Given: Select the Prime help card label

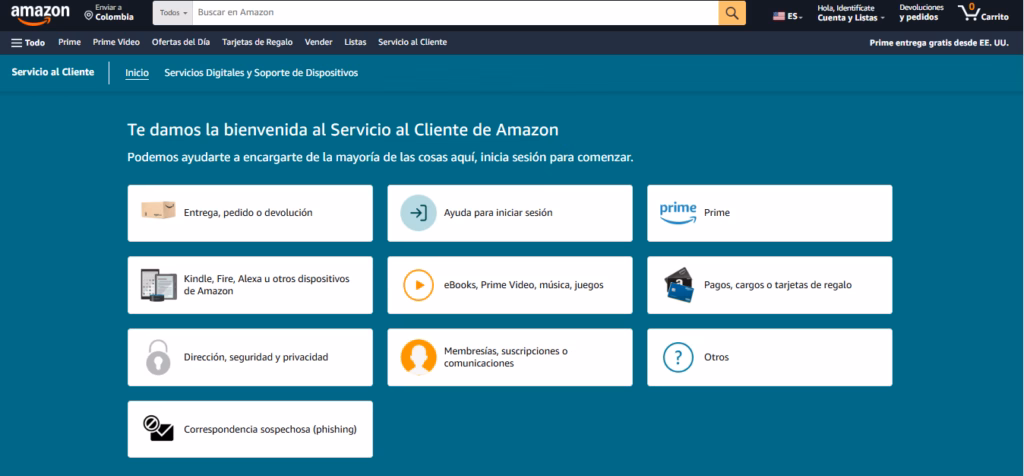Looking at the screenshot, I should (x=717, y=213).
